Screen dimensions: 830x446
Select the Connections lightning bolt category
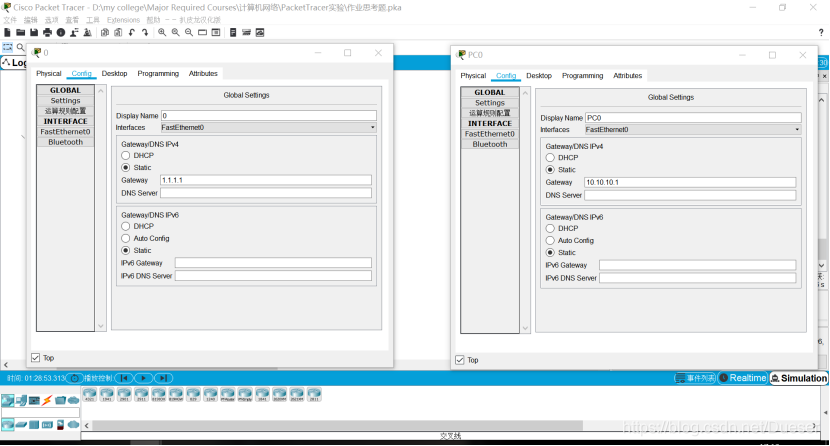coord(47,400)
